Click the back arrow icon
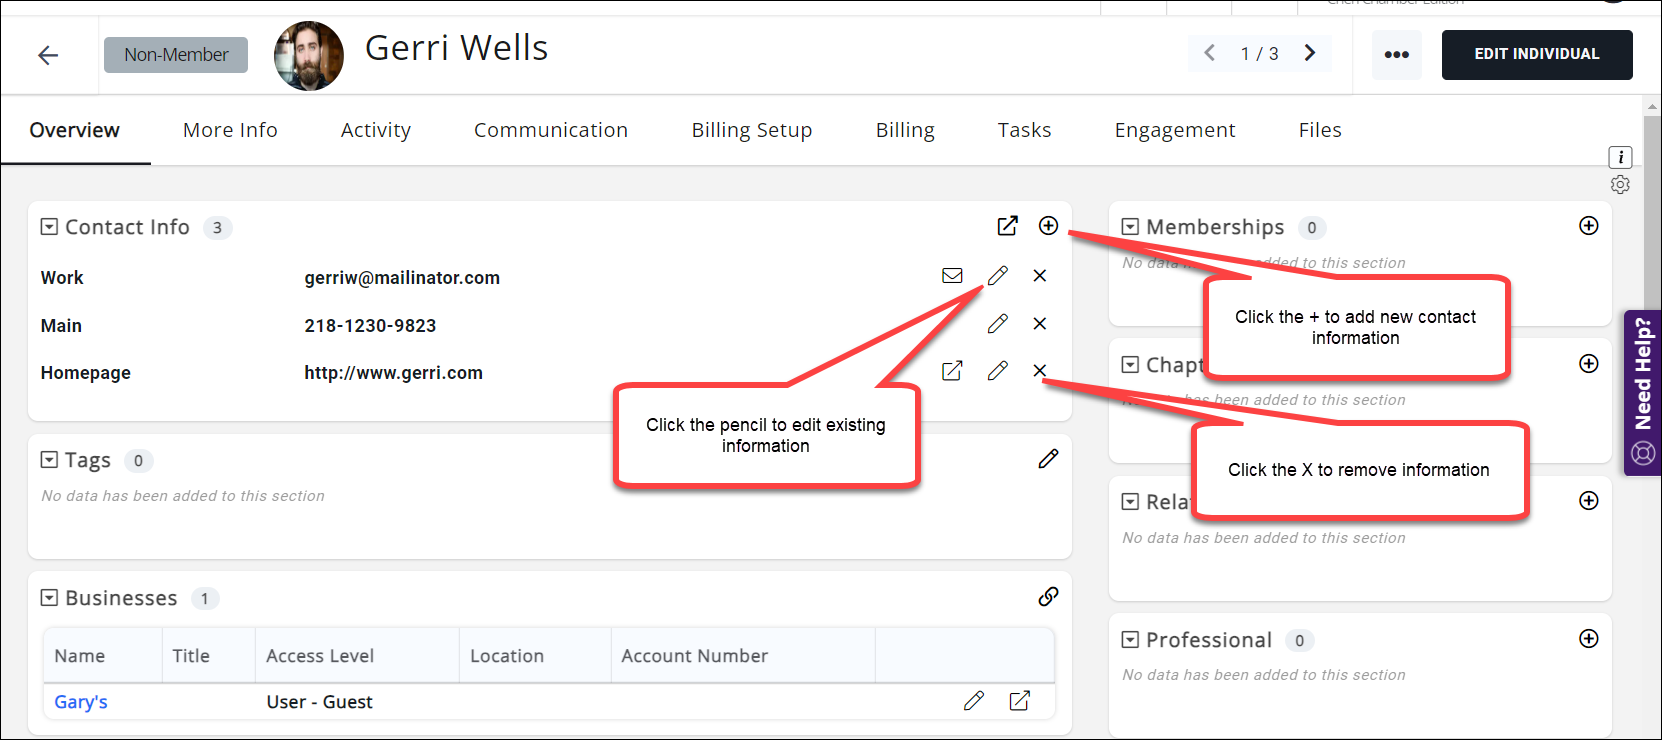The image size is (1662, 740). pos(48,55)
